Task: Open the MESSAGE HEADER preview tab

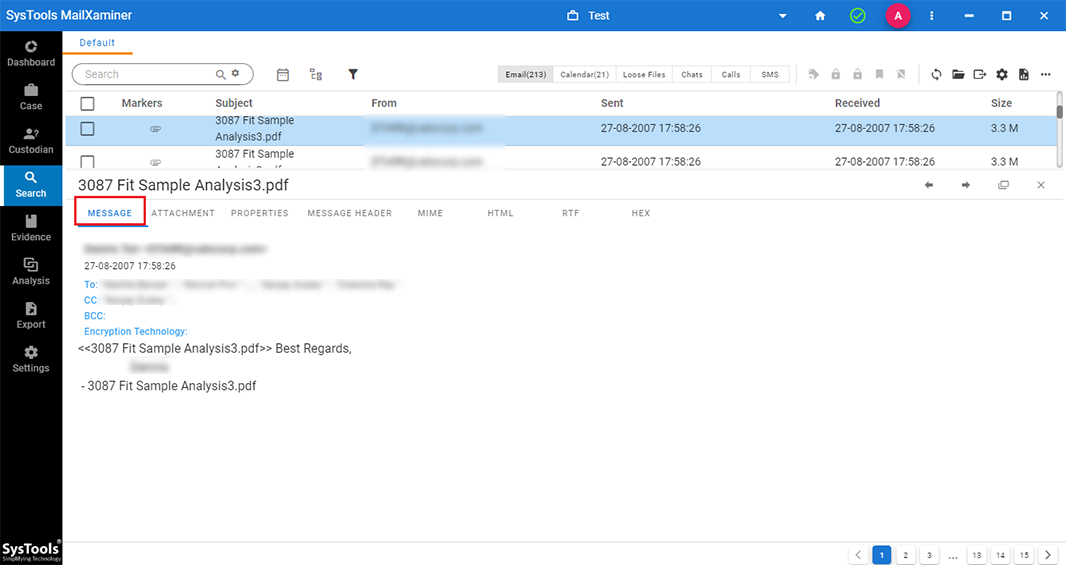Action: (349, 213)
